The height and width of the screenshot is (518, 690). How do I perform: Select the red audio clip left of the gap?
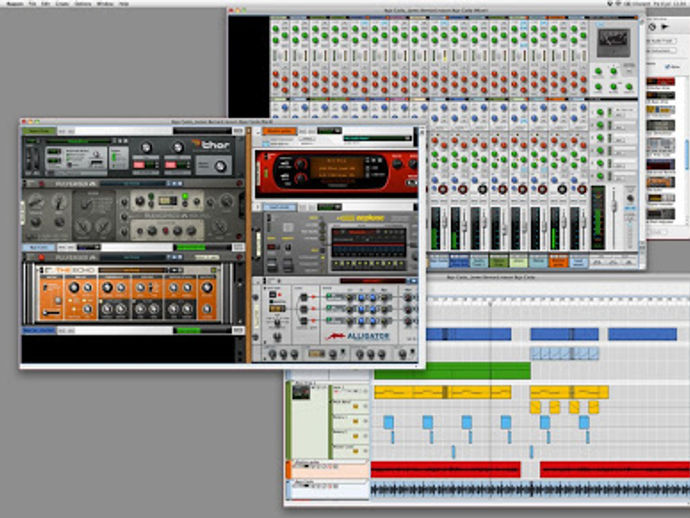[x=446, y=470]
